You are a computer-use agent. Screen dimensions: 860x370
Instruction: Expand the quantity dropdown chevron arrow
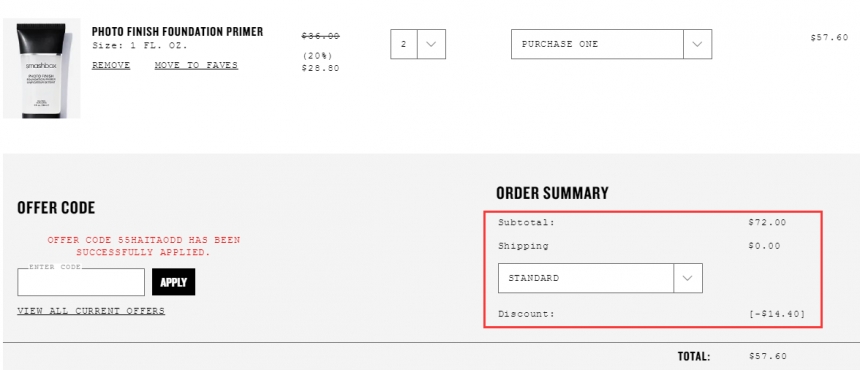click(431, 44)
